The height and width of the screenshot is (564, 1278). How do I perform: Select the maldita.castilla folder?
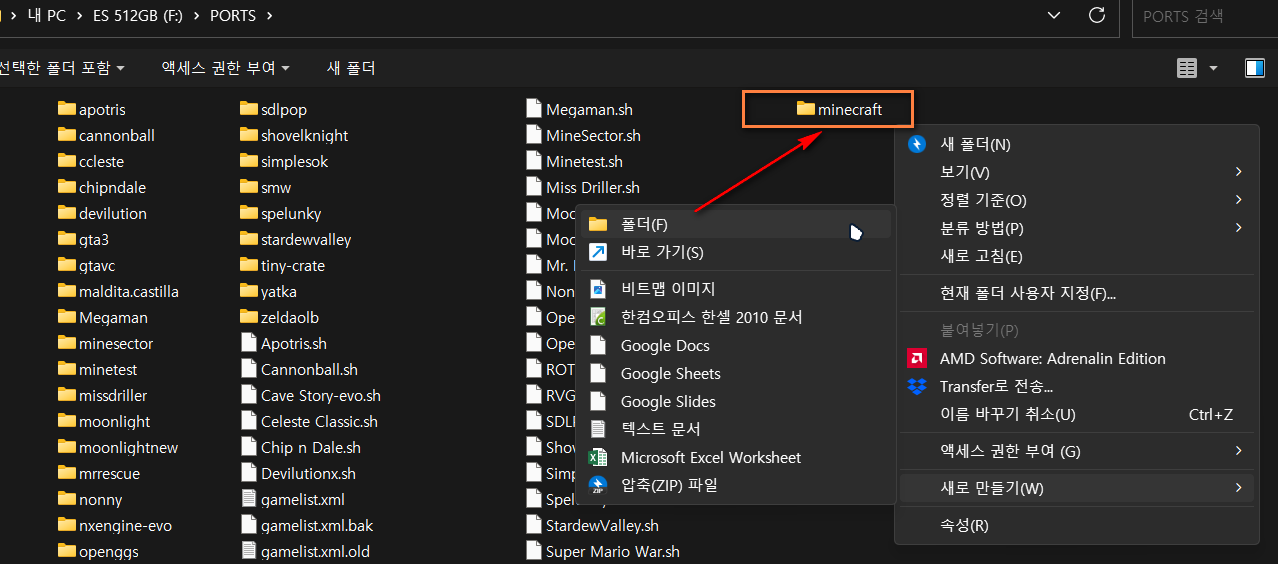point(119,291)
